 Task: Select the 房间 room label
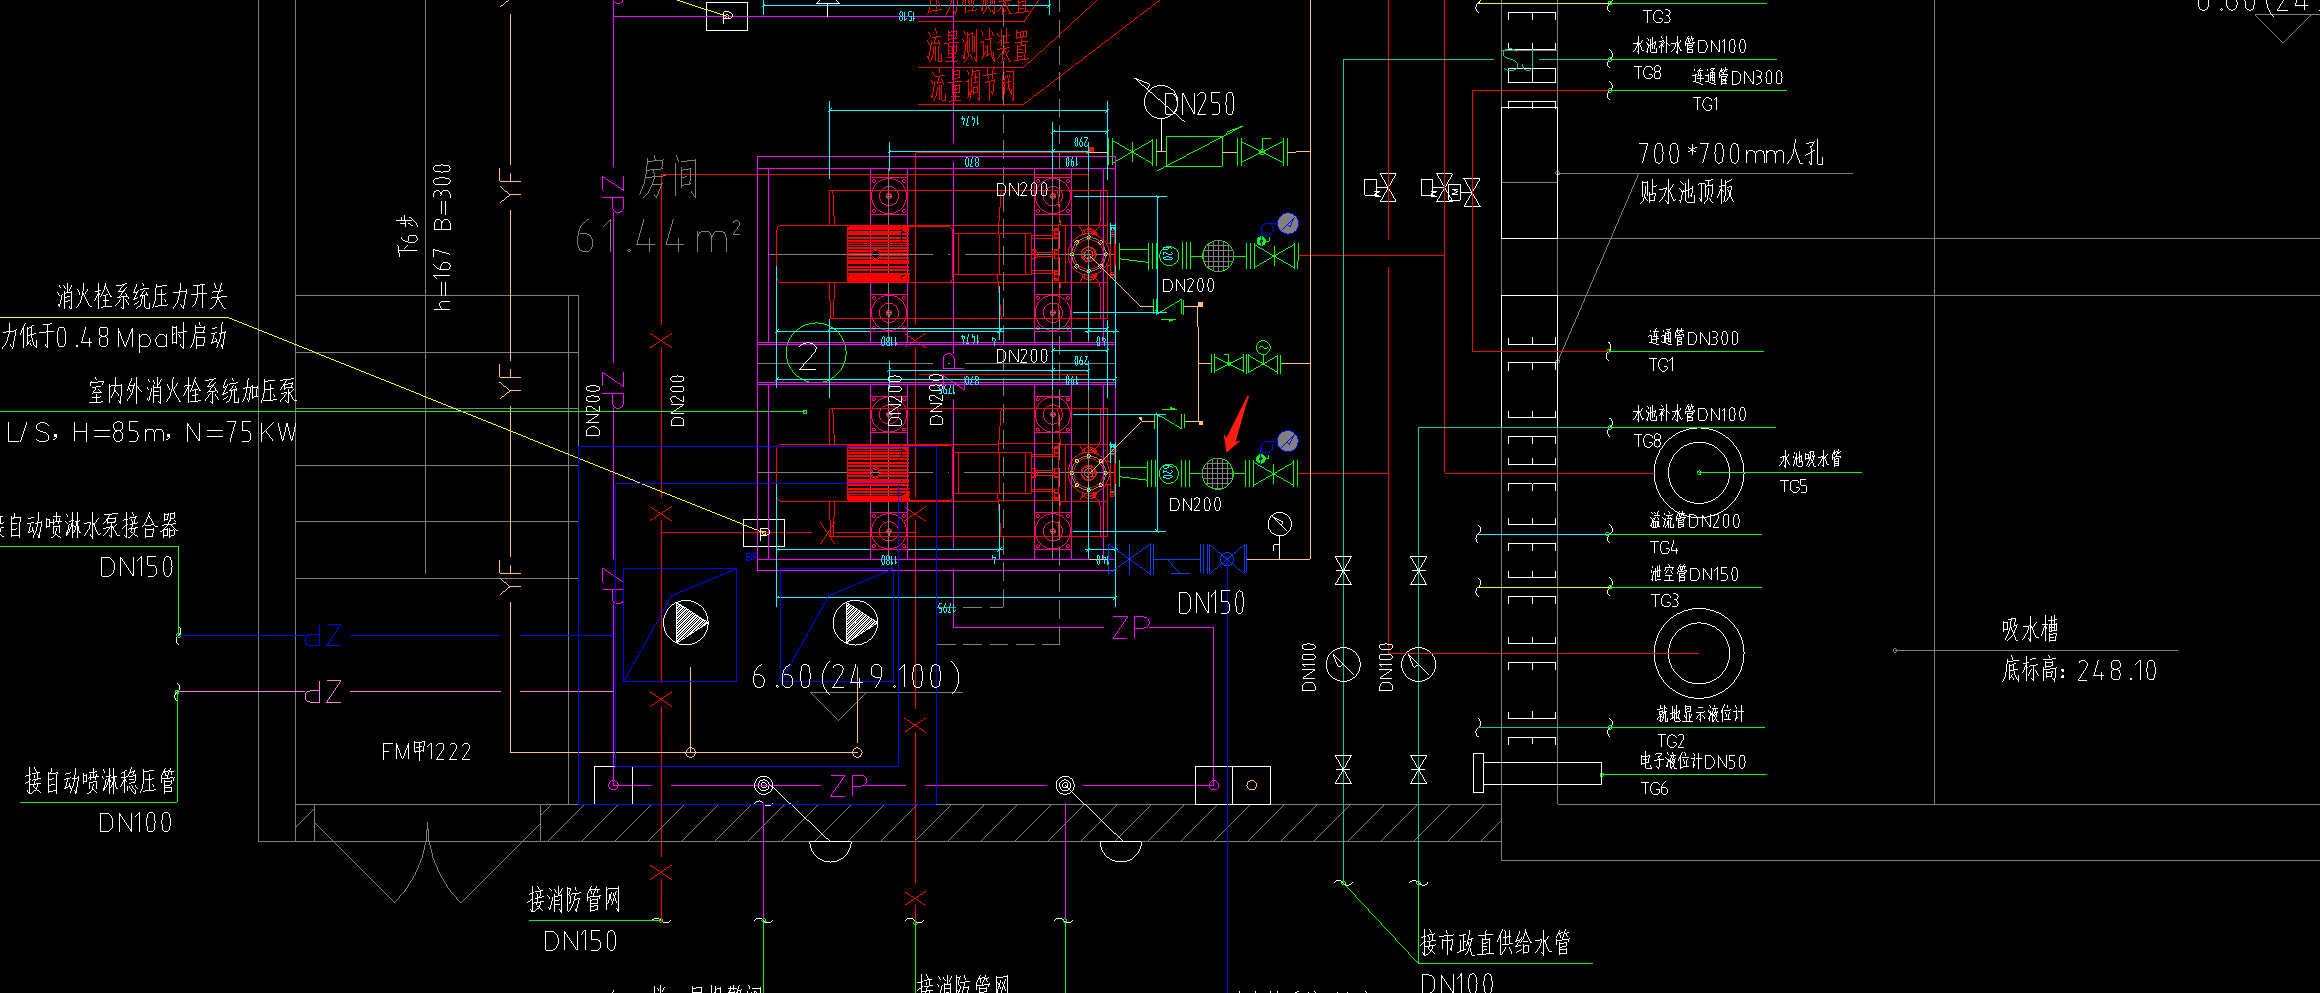668,178
